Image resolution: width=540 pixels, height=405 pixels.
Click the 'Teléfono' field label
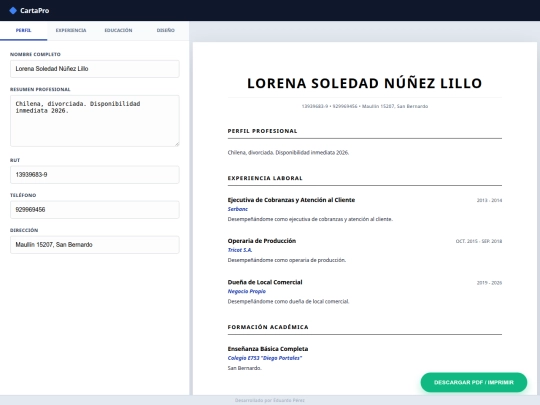tap(23, 195)
